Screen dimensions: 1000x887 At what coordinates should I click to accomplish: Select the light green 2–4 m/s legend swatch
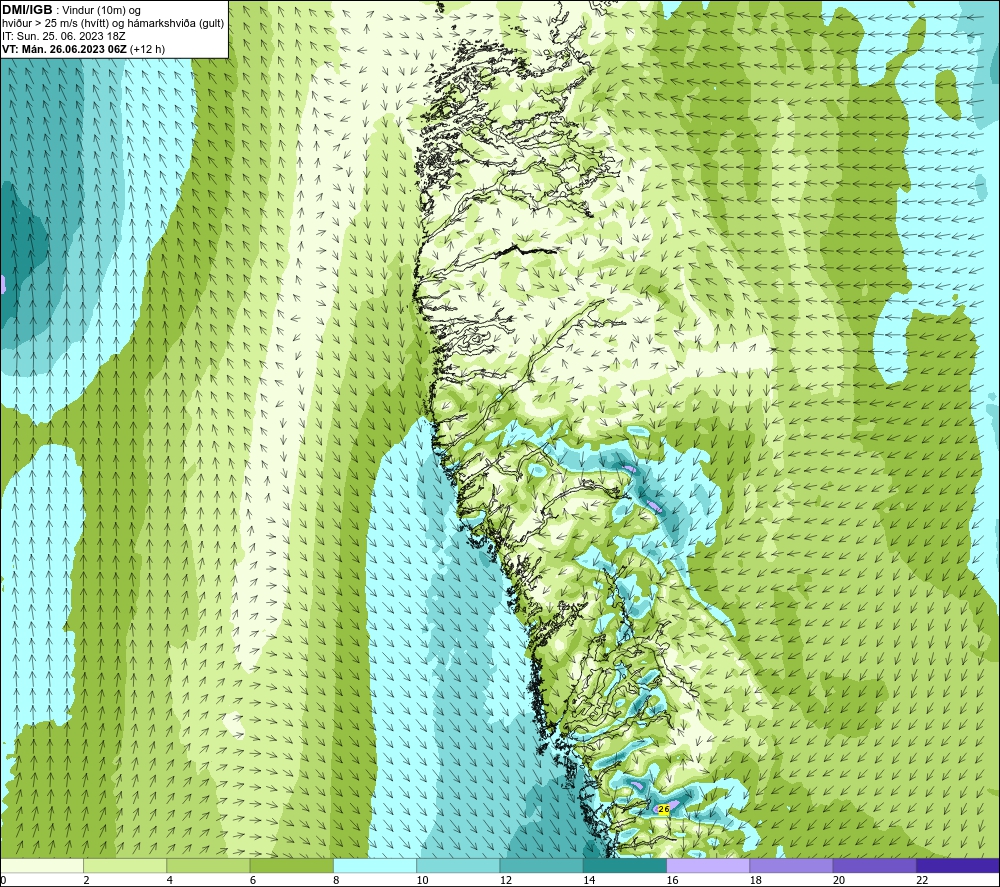coord(125,865)
